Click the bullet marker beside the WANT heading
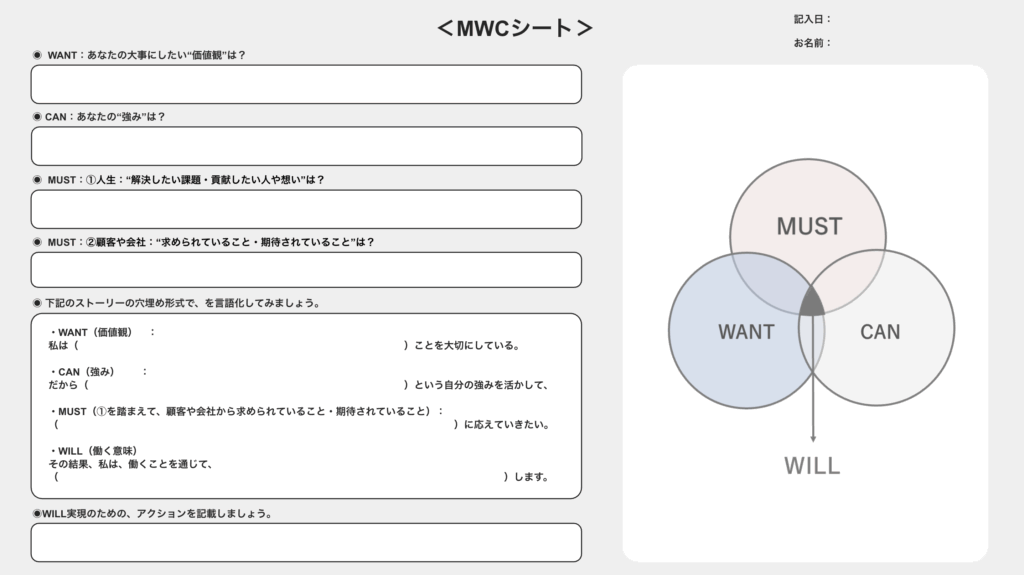The image size is (1024, 575). (37, 56)
